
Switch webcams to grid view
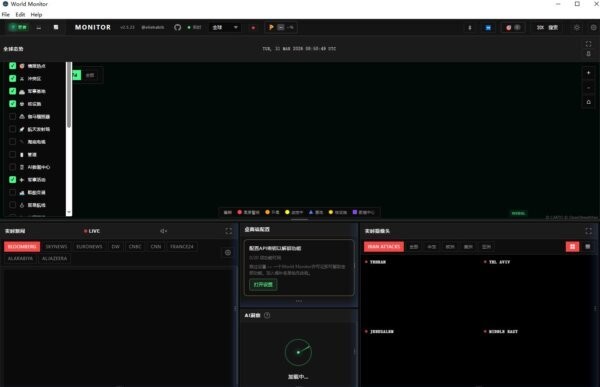(x=572, y=247)
